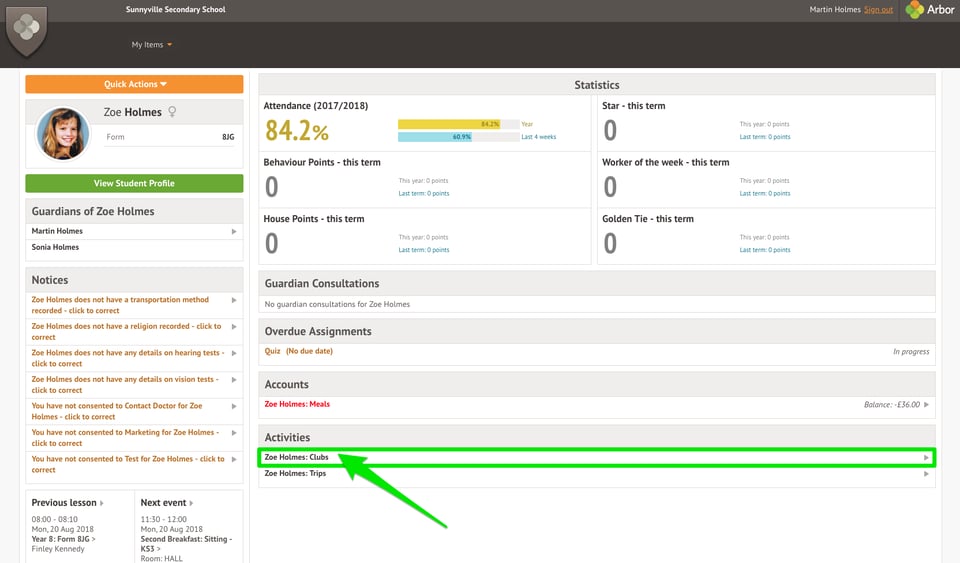960x563 pixels.
Task: Click the female gender symbol beside Zoe Holmes
Action: click(172, 112)
